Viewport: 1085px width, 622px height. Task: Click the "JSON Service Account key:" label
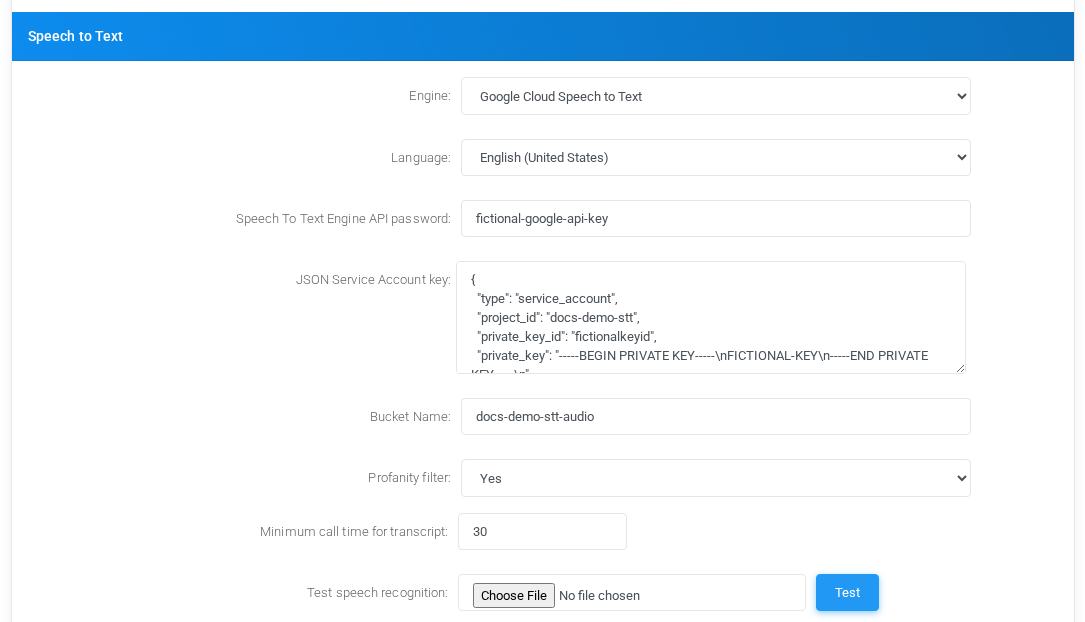[373, 280]
